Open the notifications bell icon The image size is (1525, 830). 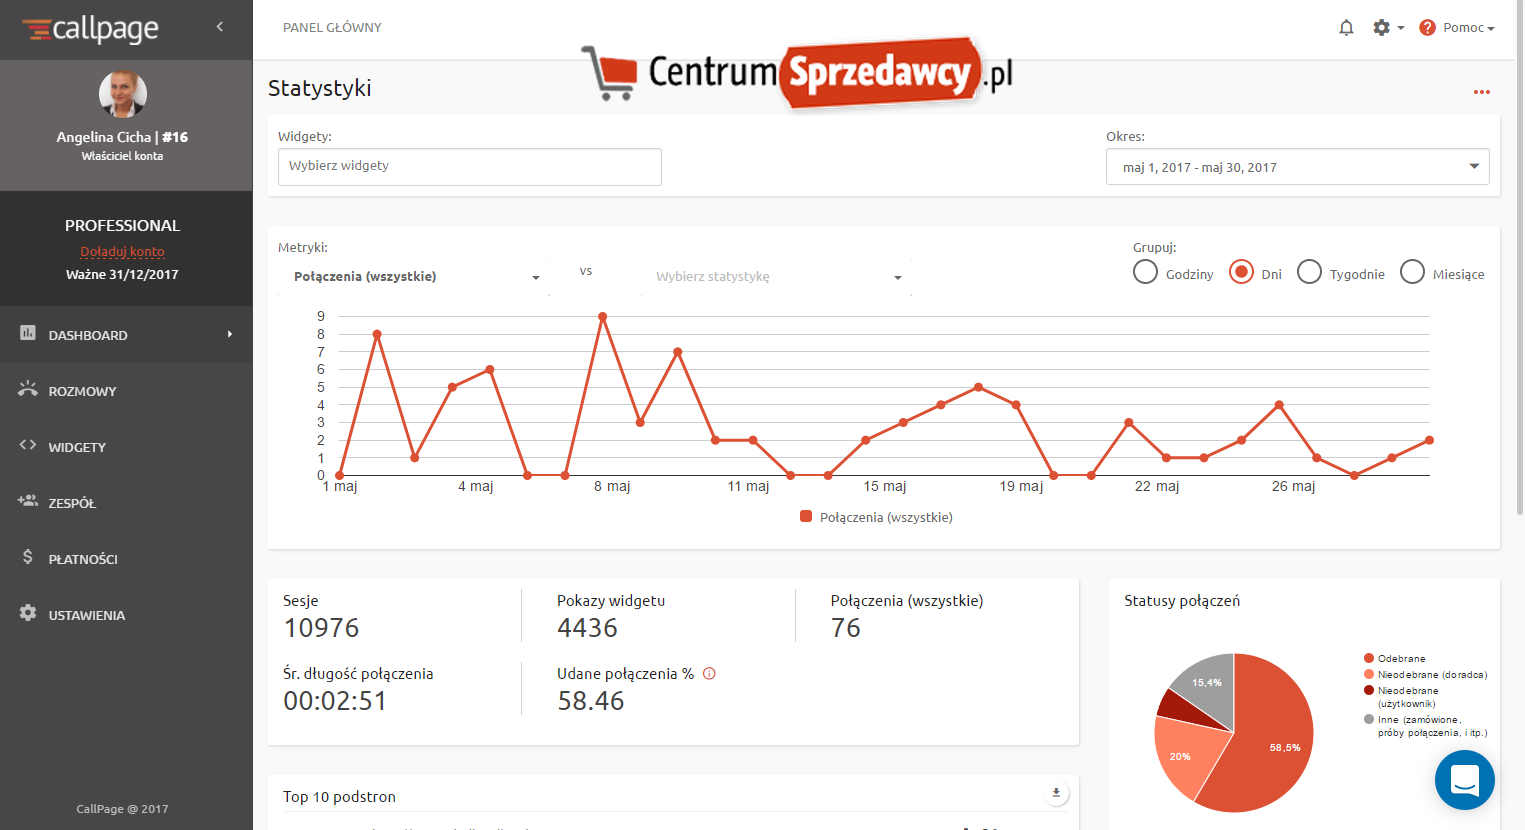pyautogui.click(x=1346, y=28)
